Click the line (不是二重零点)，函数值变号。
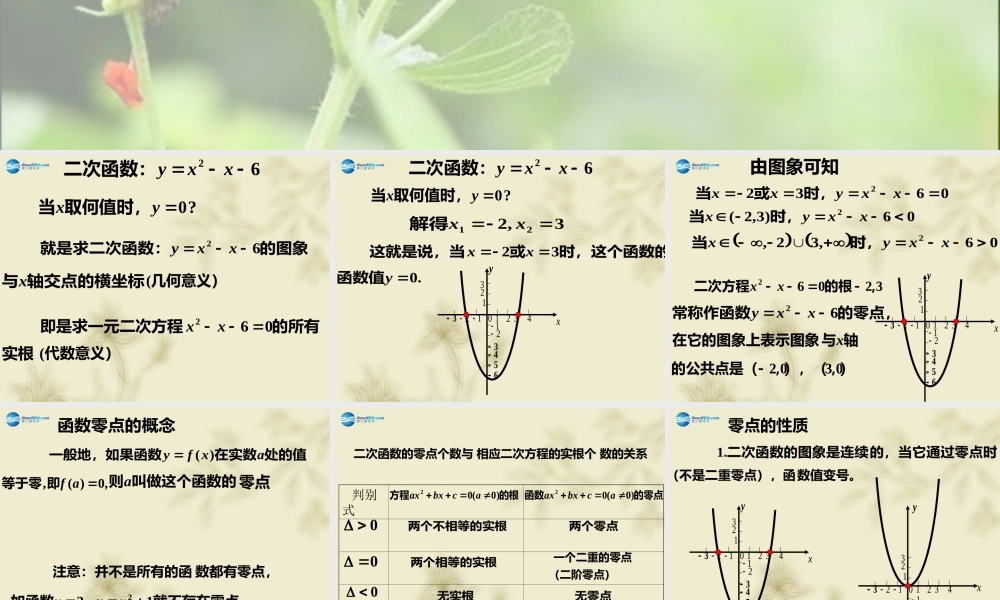Screen dimensions: 1000x600 (764, 475)
